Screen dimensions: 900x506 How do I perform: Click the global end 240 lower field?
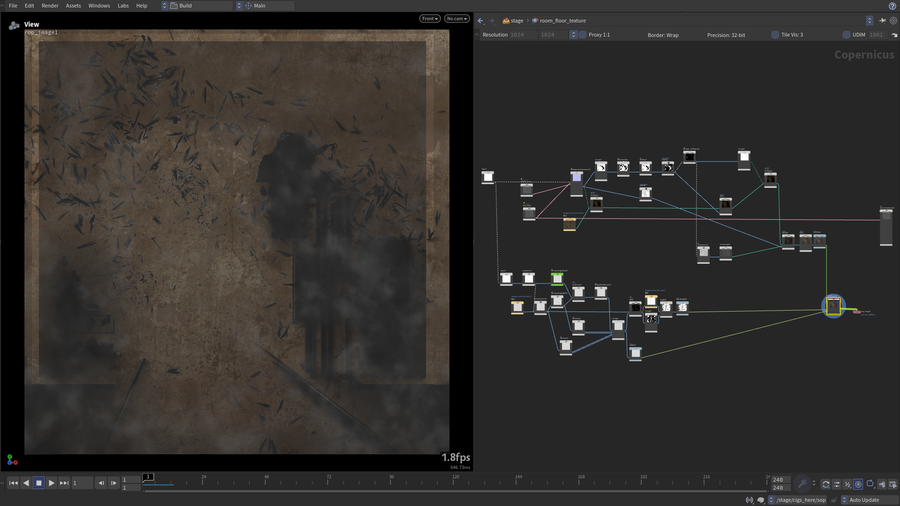click(779, 488)
